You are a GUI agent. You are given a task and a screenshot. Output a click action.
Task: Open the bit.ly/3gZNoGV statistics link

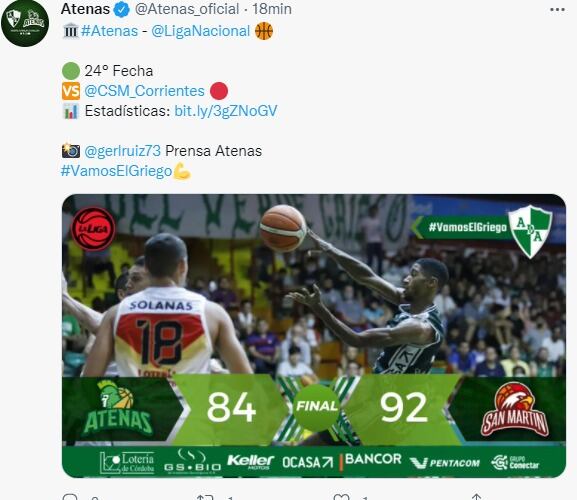pos(226,111)
